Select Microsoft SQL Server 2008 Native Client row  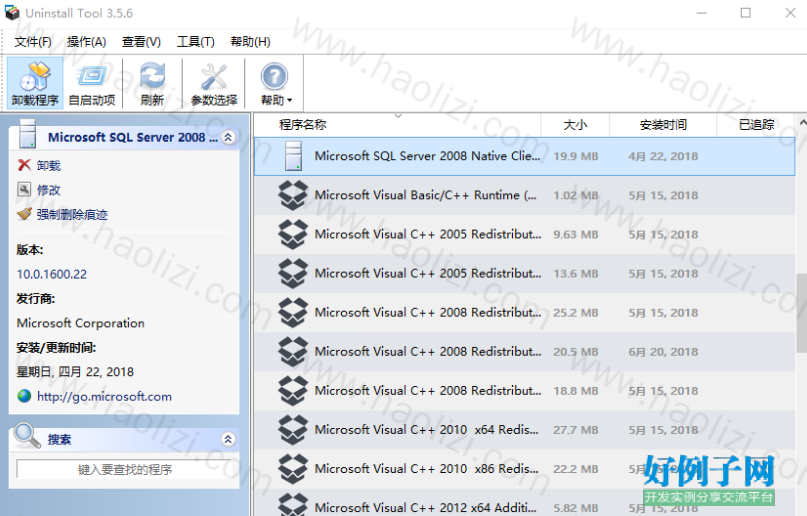(x=524, y=156)
